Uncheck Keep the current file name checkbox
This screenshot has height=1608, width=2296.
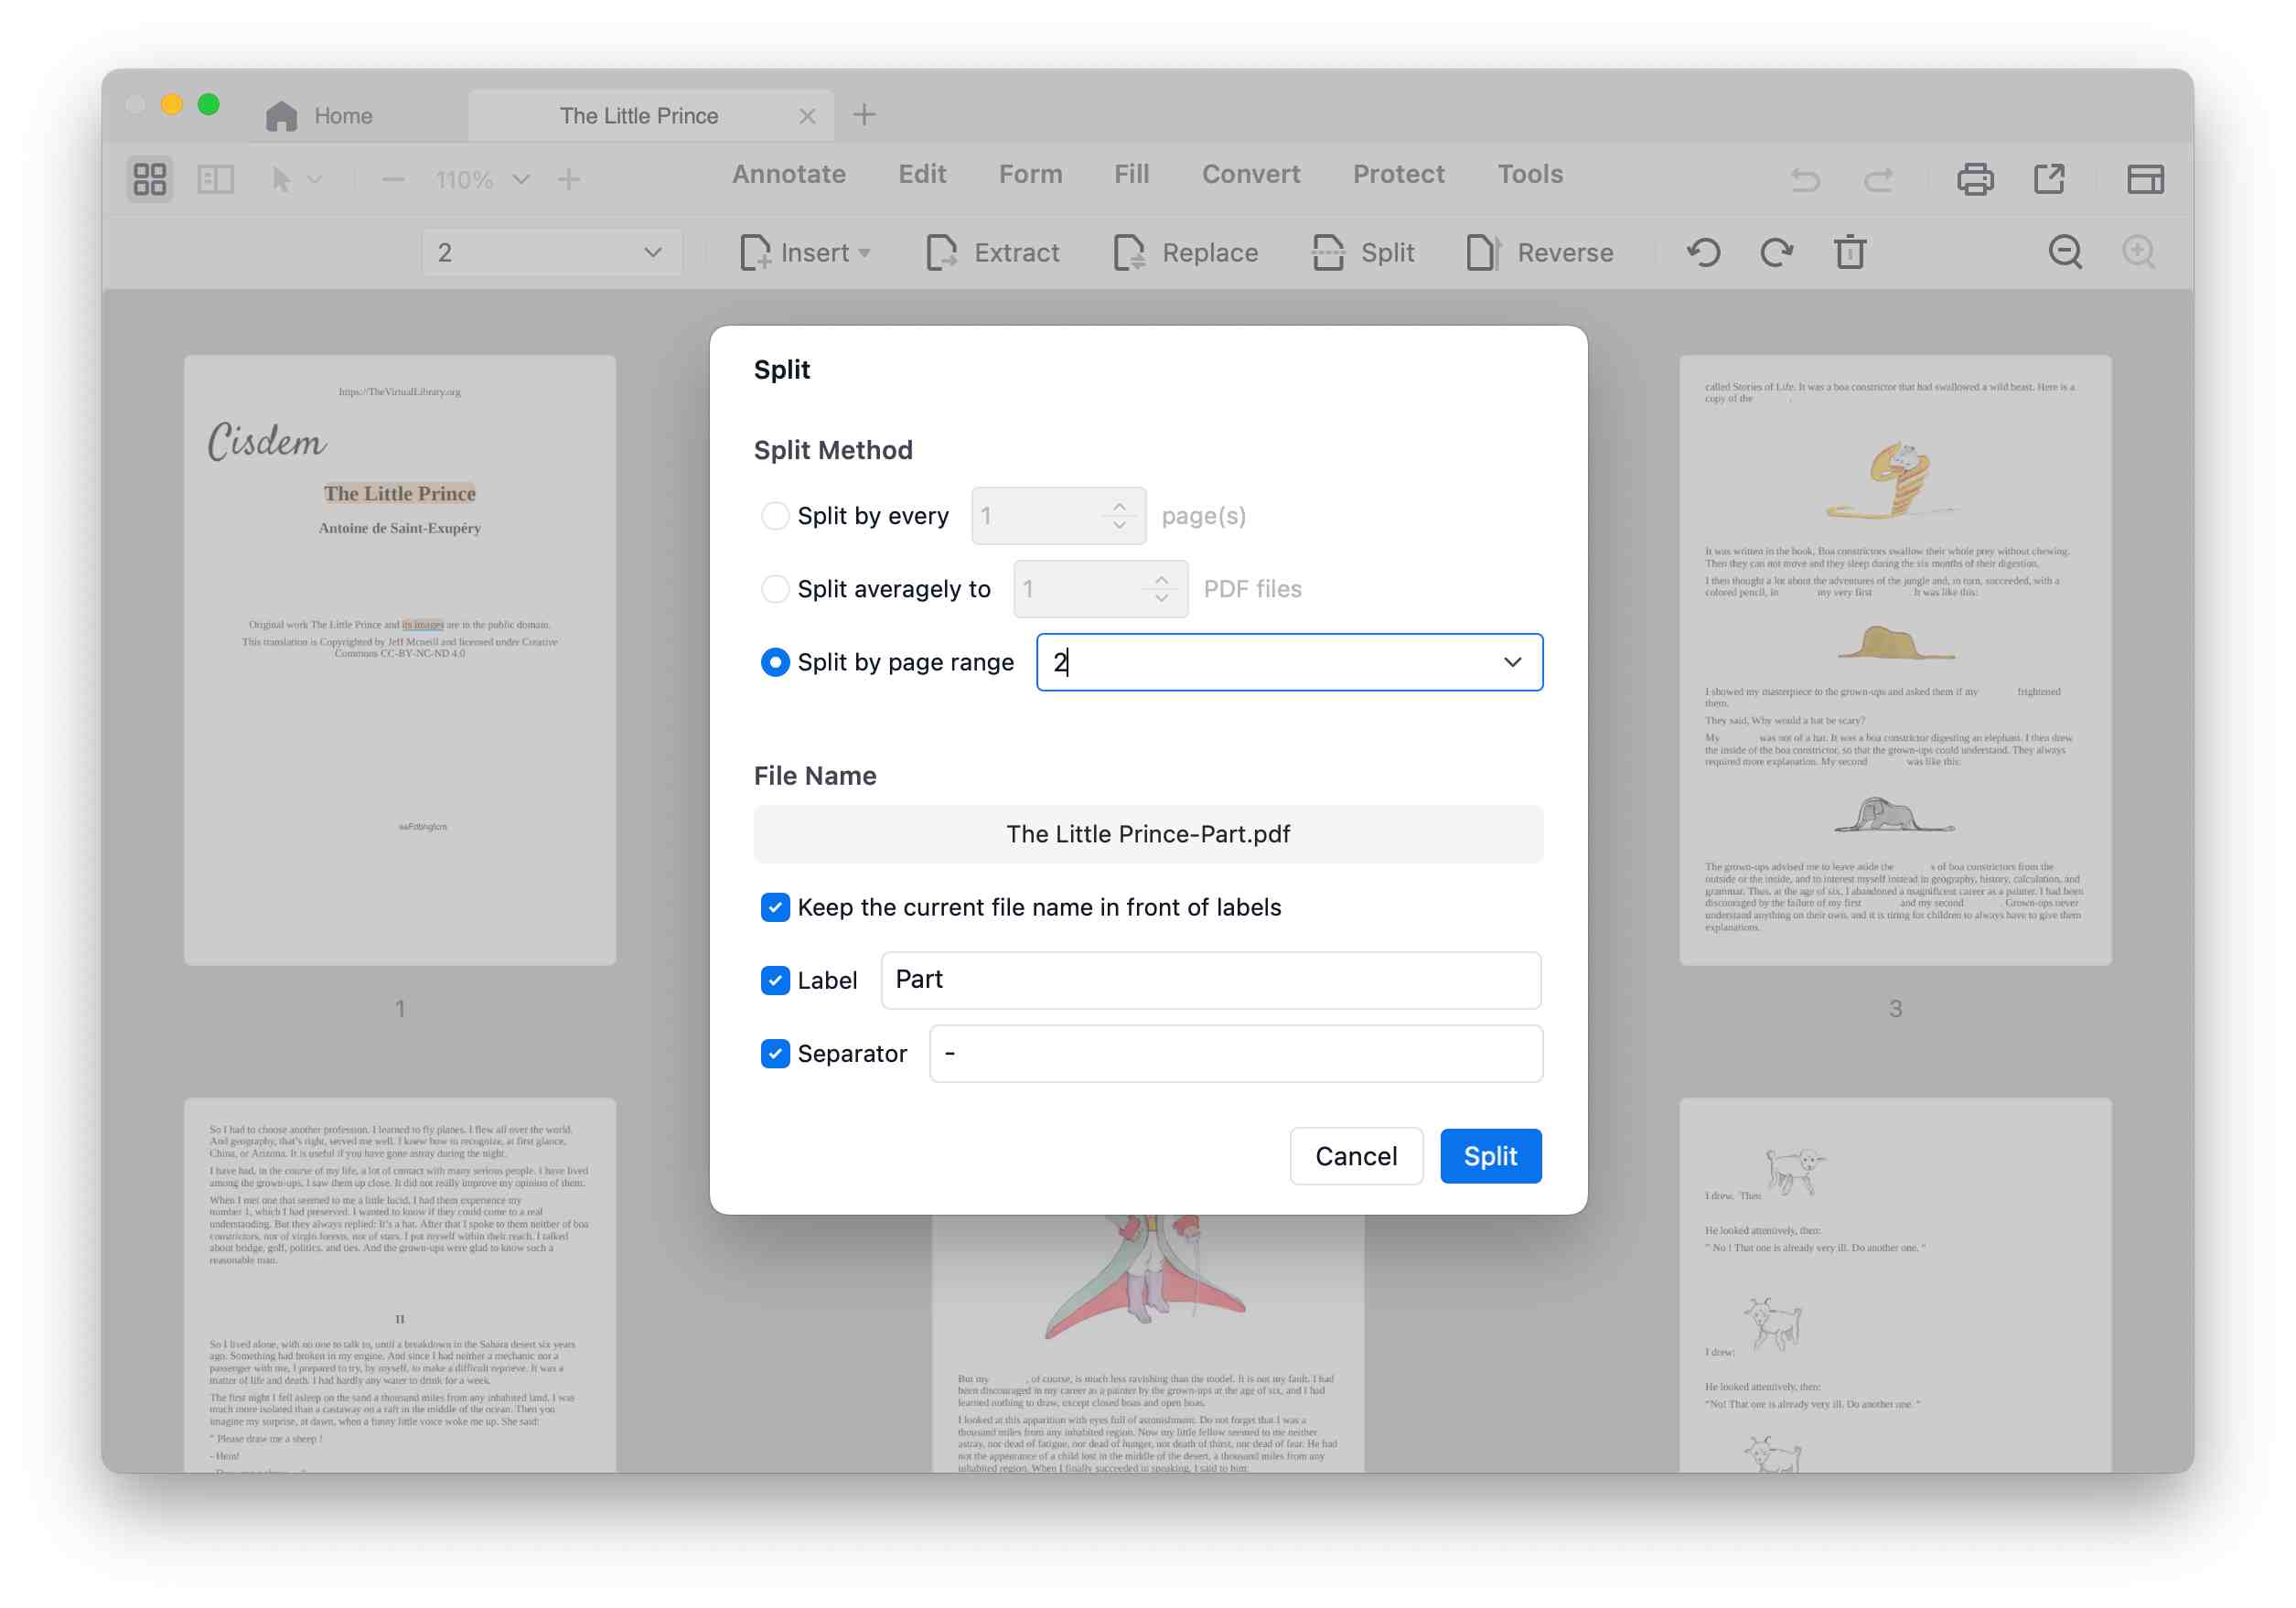click(775, 907)
